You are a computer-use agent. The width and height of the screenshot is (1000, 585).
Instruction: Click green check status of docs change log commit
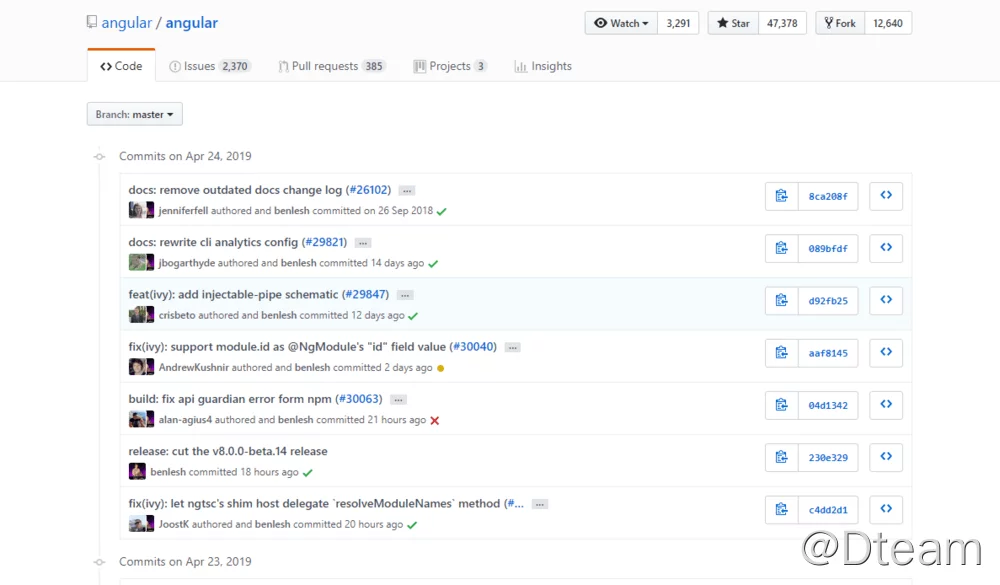coord(441,211)
